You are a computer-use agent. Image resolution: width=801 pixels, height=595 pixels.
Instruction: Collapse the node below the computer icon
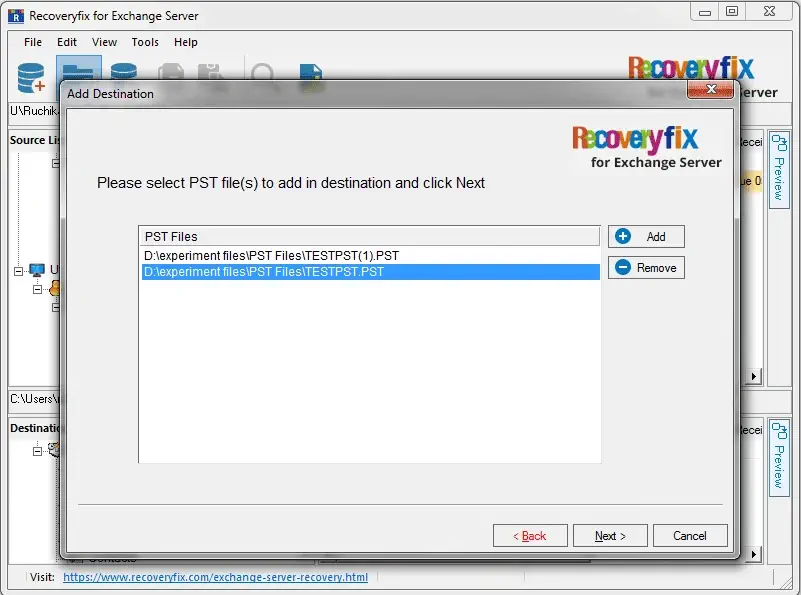pos(37,290)
